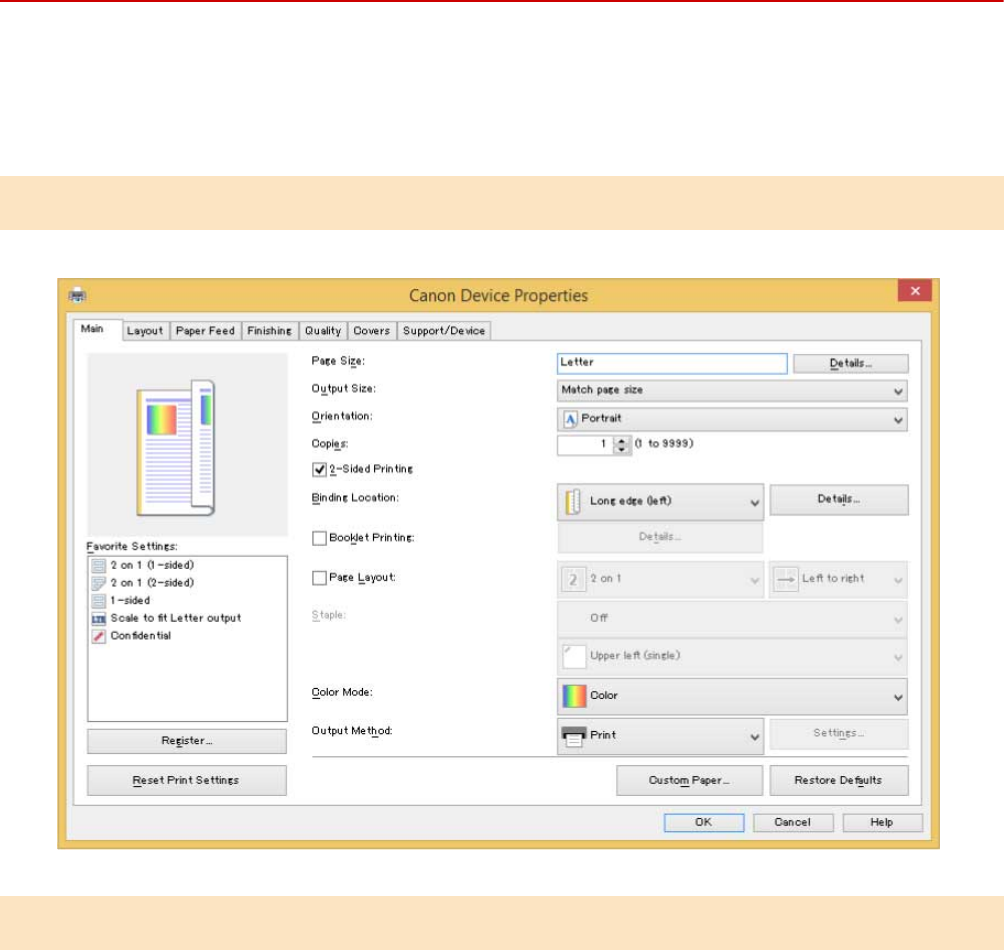Switch to the Paper Feed tab
This screenshot has height=950, width=1004.
tap(206, 331)
